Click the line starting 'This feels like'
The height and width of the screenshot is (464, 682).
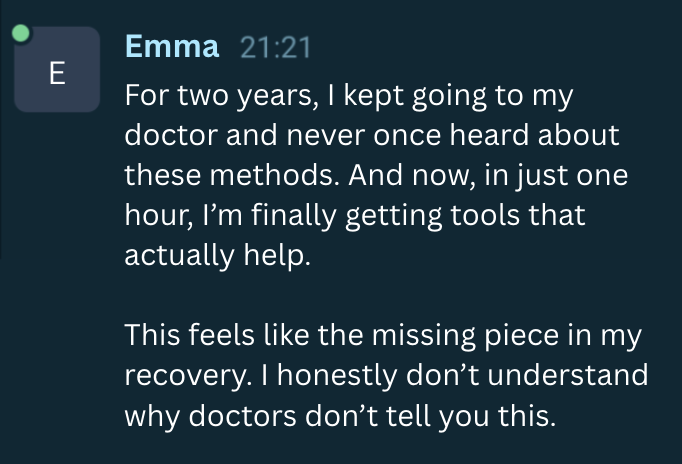point(383,335)
